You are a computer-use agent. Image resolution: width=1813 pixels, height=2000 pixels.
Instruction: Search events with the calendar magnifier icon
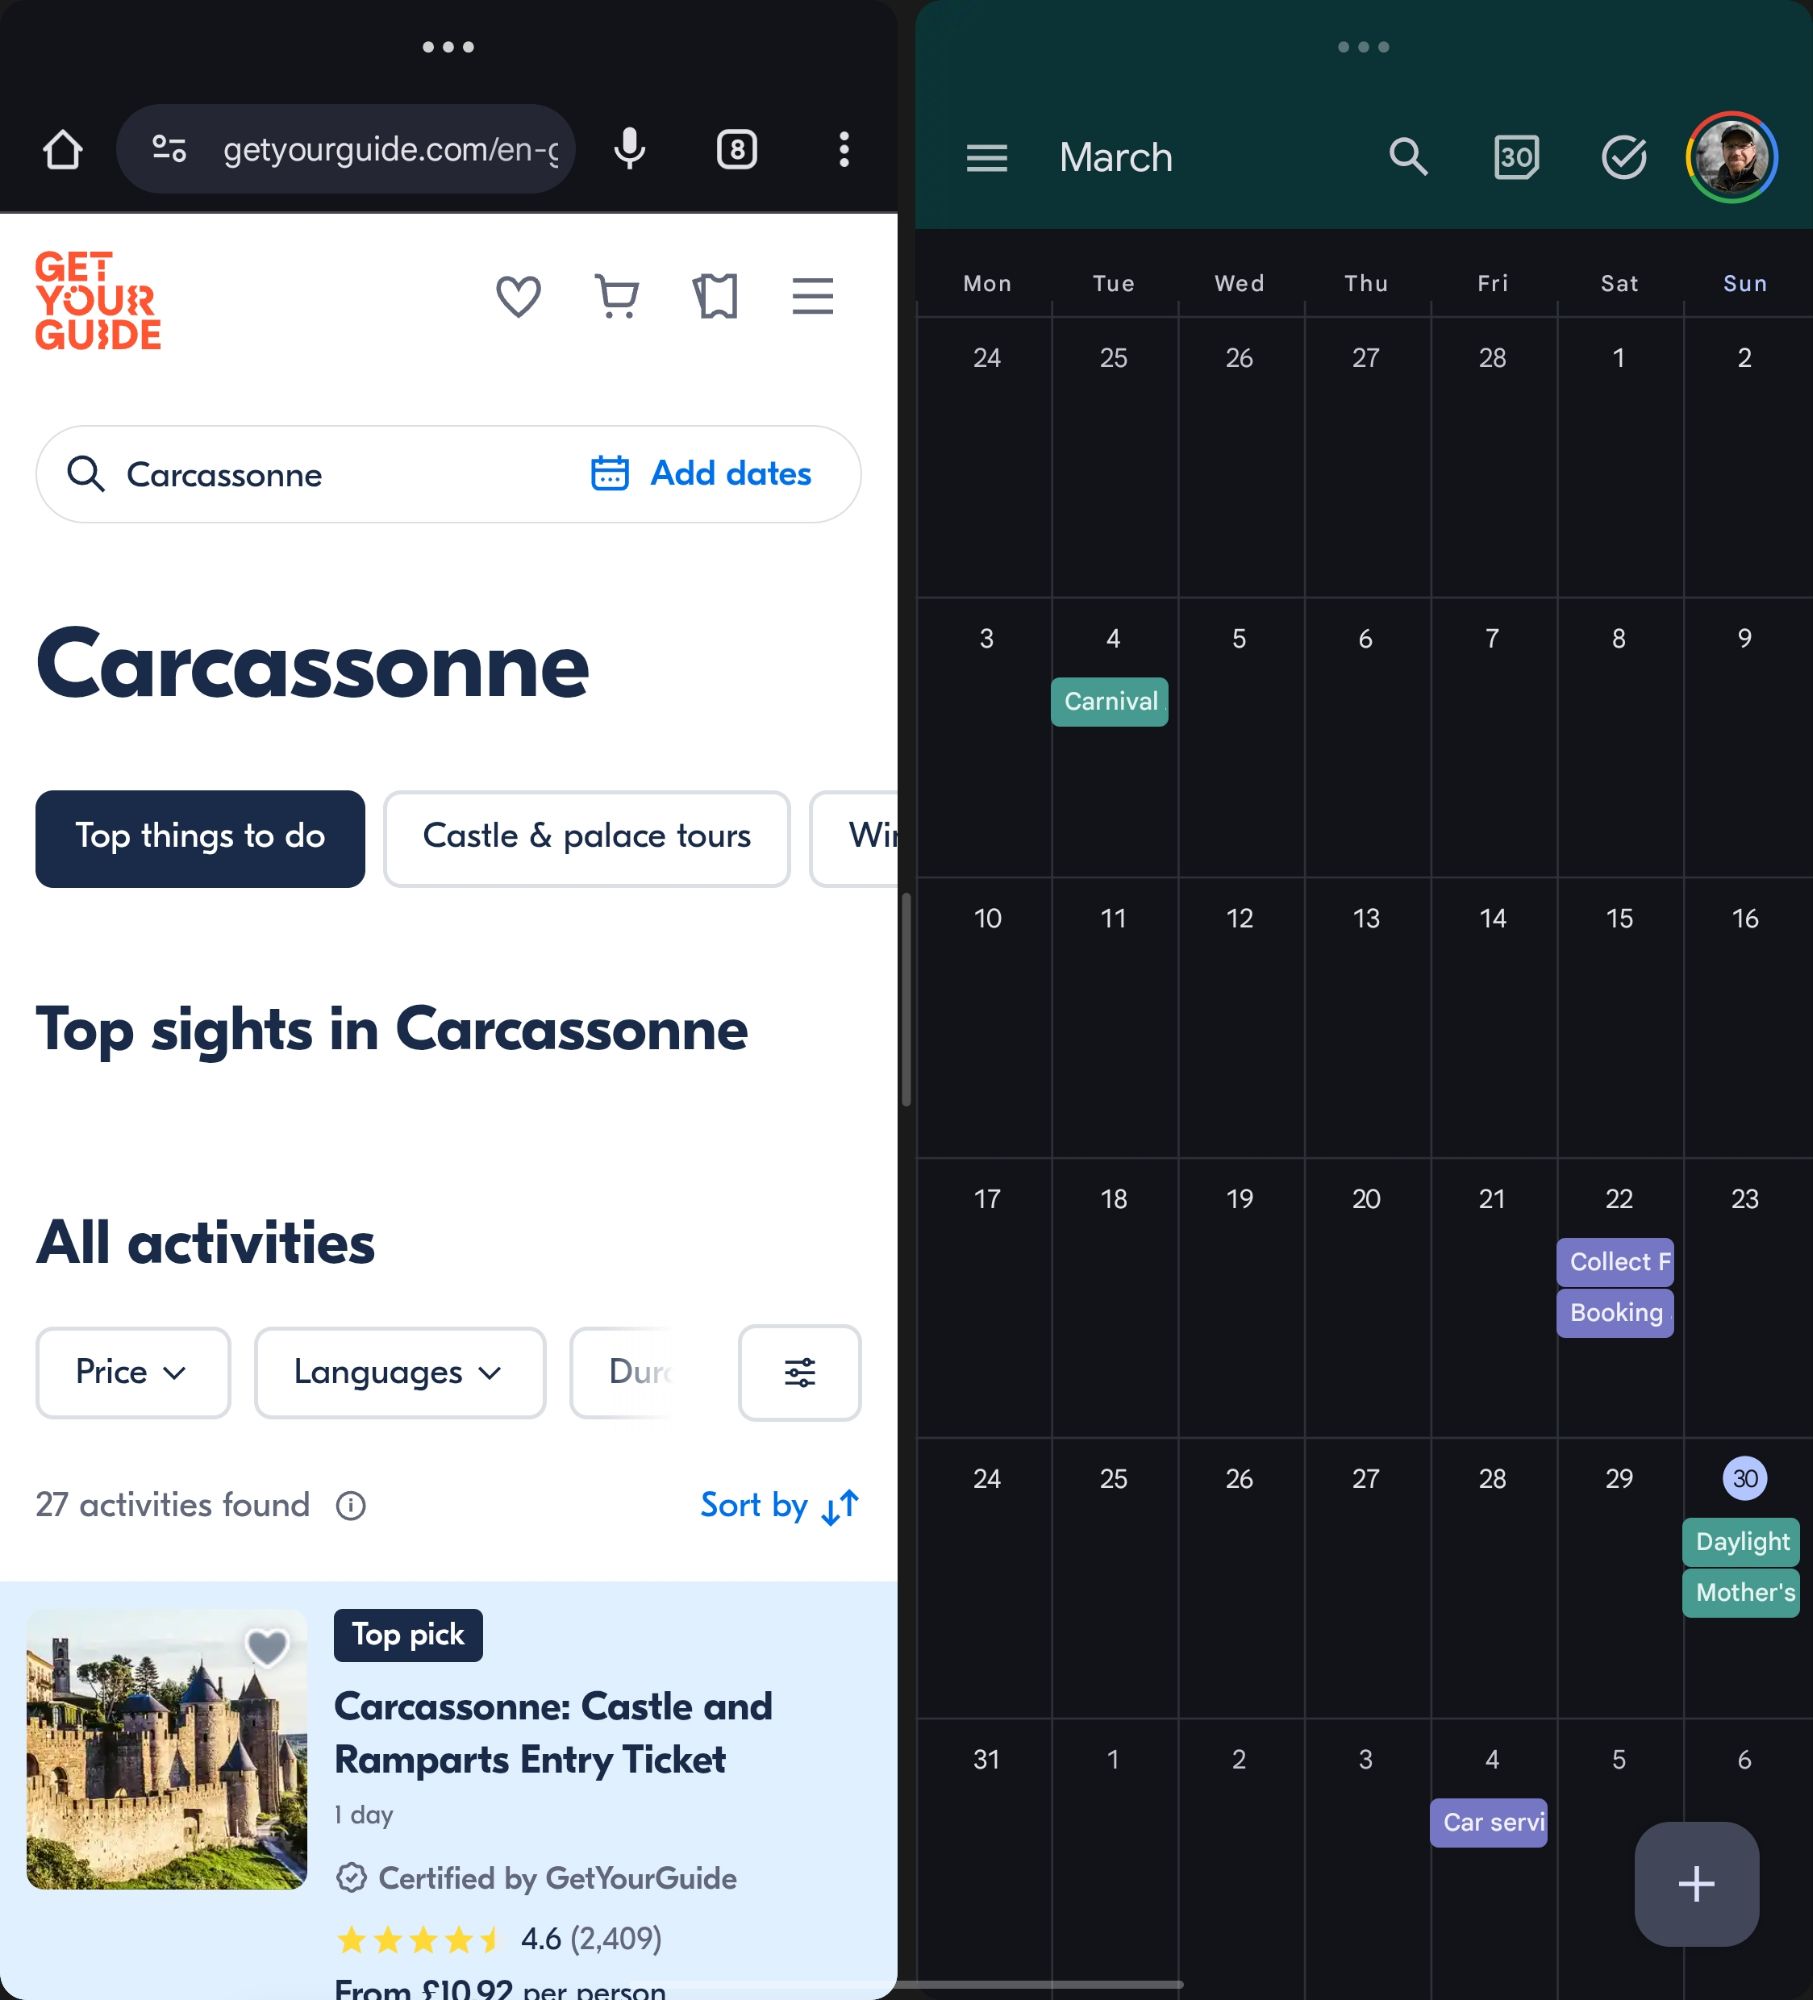click(x=1408, y=157)
